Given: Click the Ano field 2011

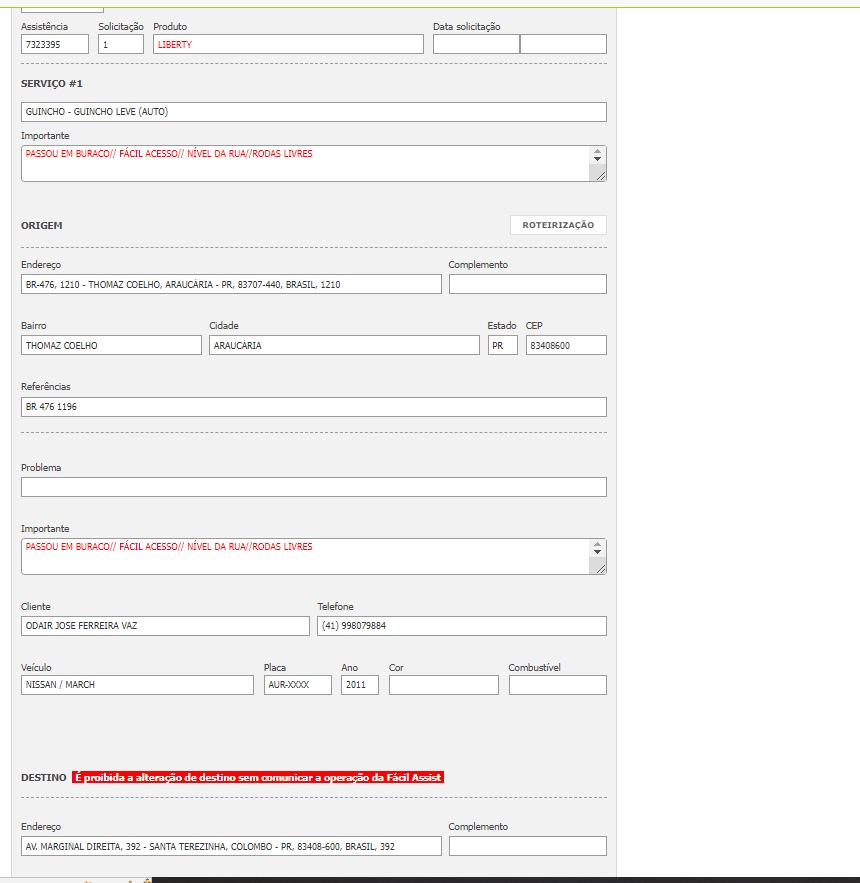Looking at the screenshot, I should click(359, 685).
